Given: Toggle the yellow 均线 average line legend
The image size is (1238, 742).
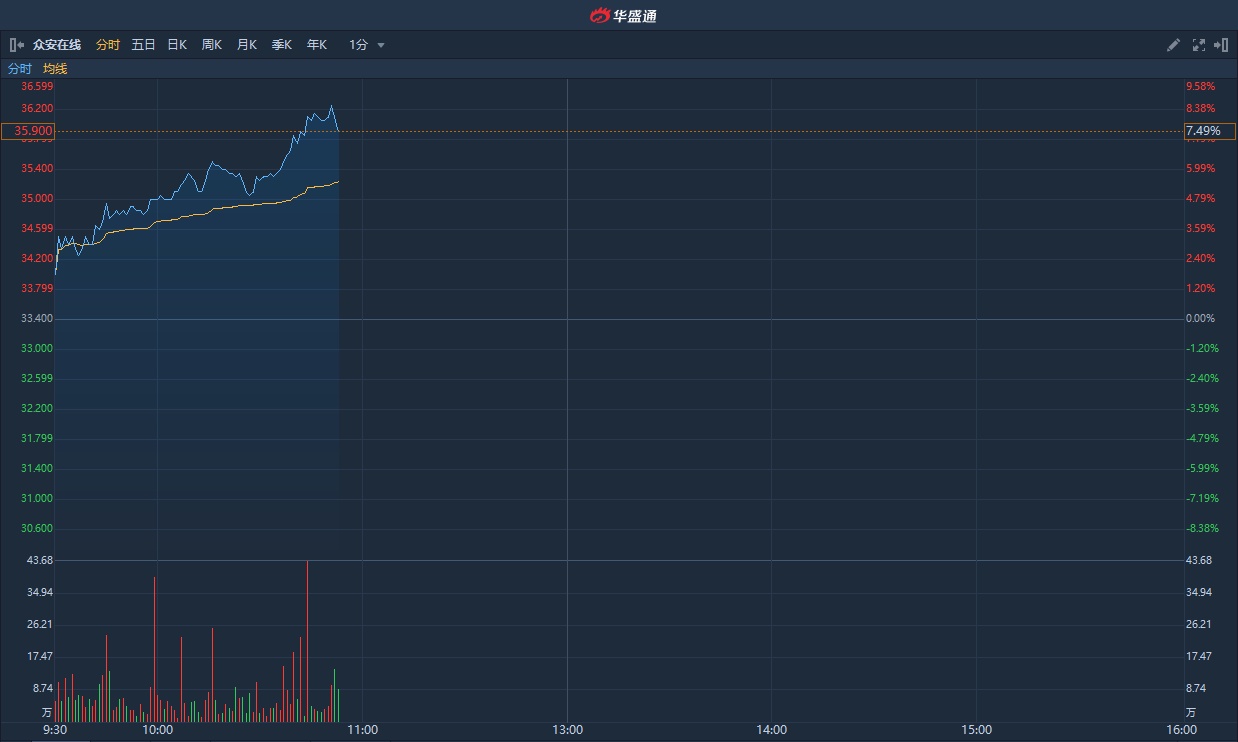Looking at the screenshot, I should click(x=55, y=69).
